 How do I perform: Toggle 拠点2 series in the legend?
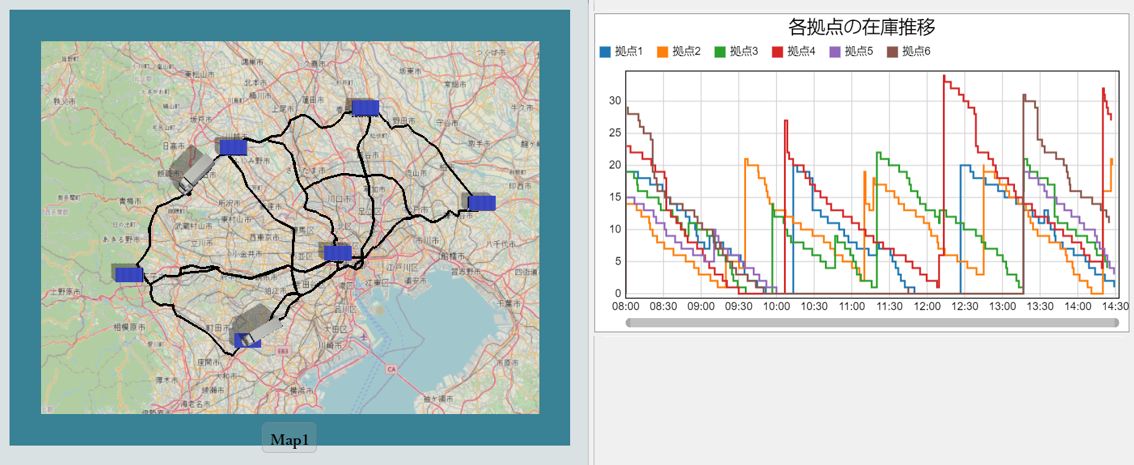point(685,51)
